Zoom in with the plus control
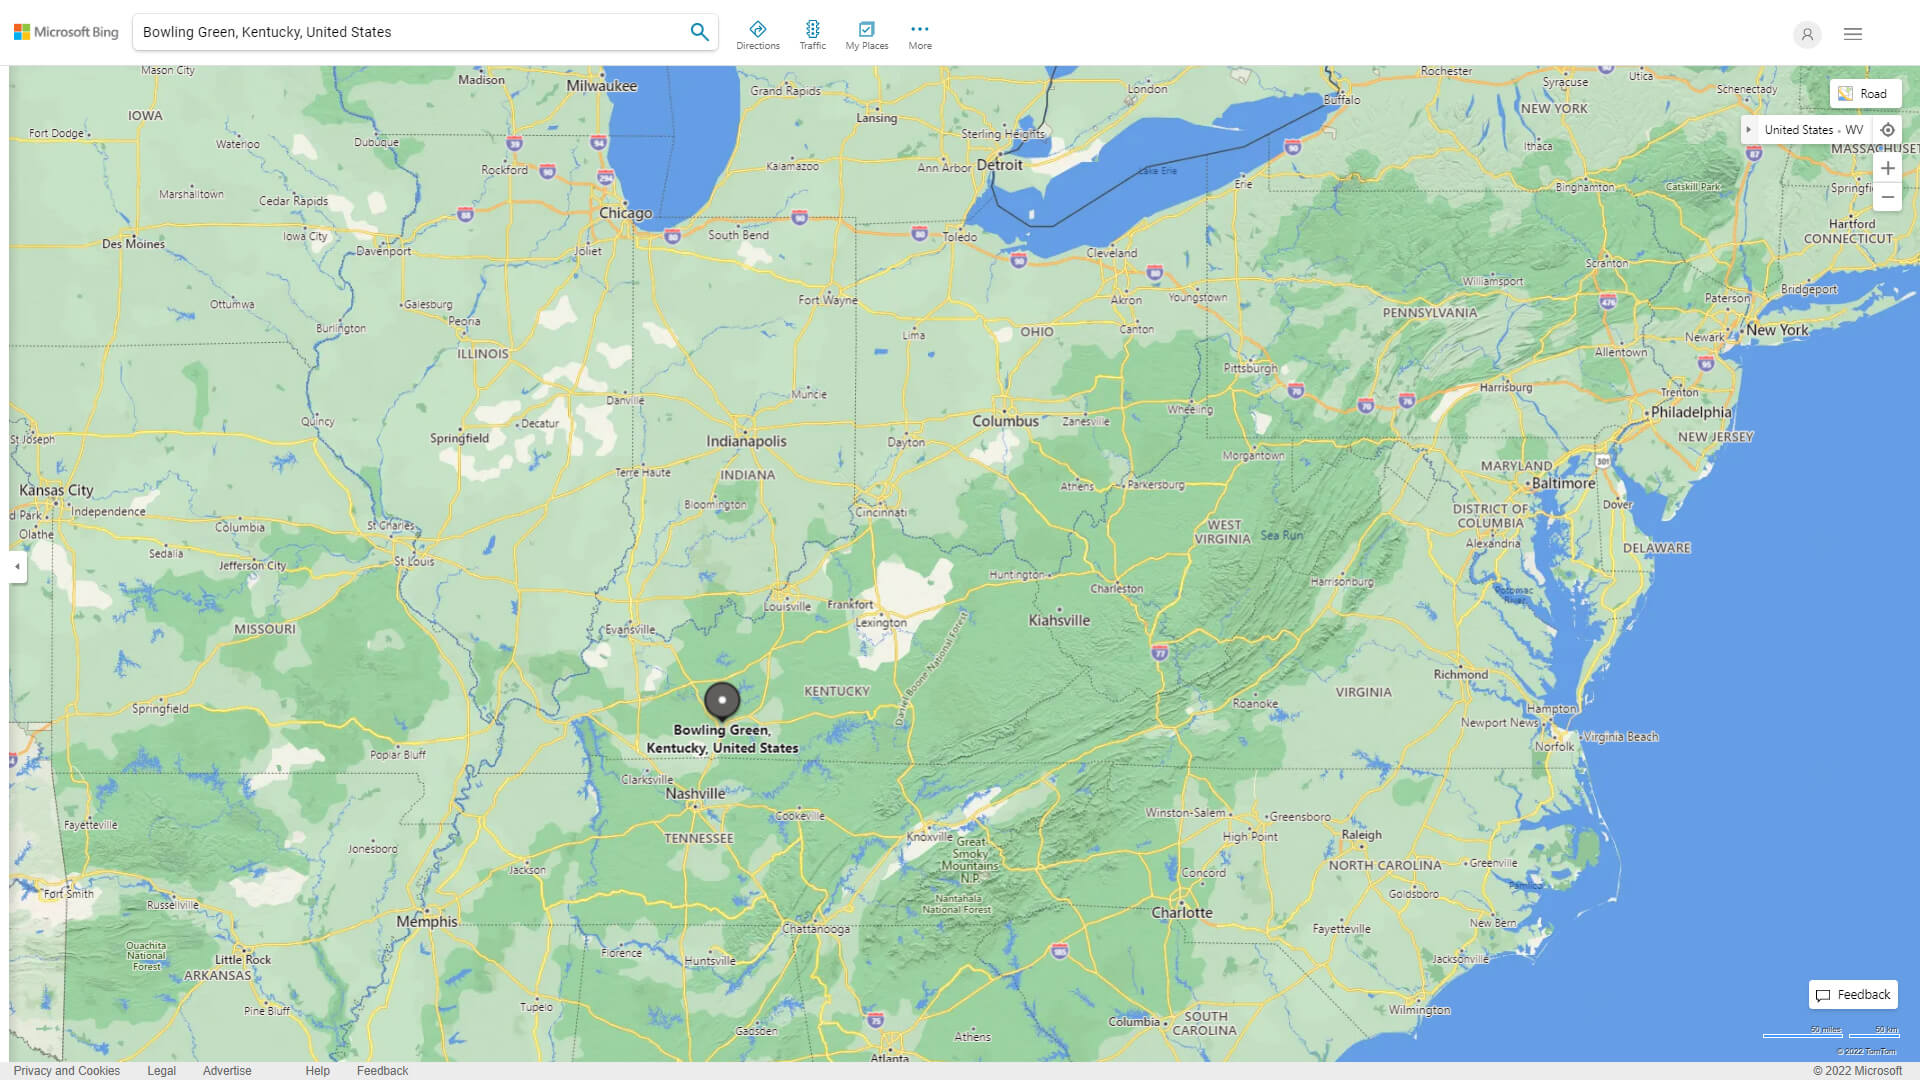 pyautogui.click(x=1888, y=167)
